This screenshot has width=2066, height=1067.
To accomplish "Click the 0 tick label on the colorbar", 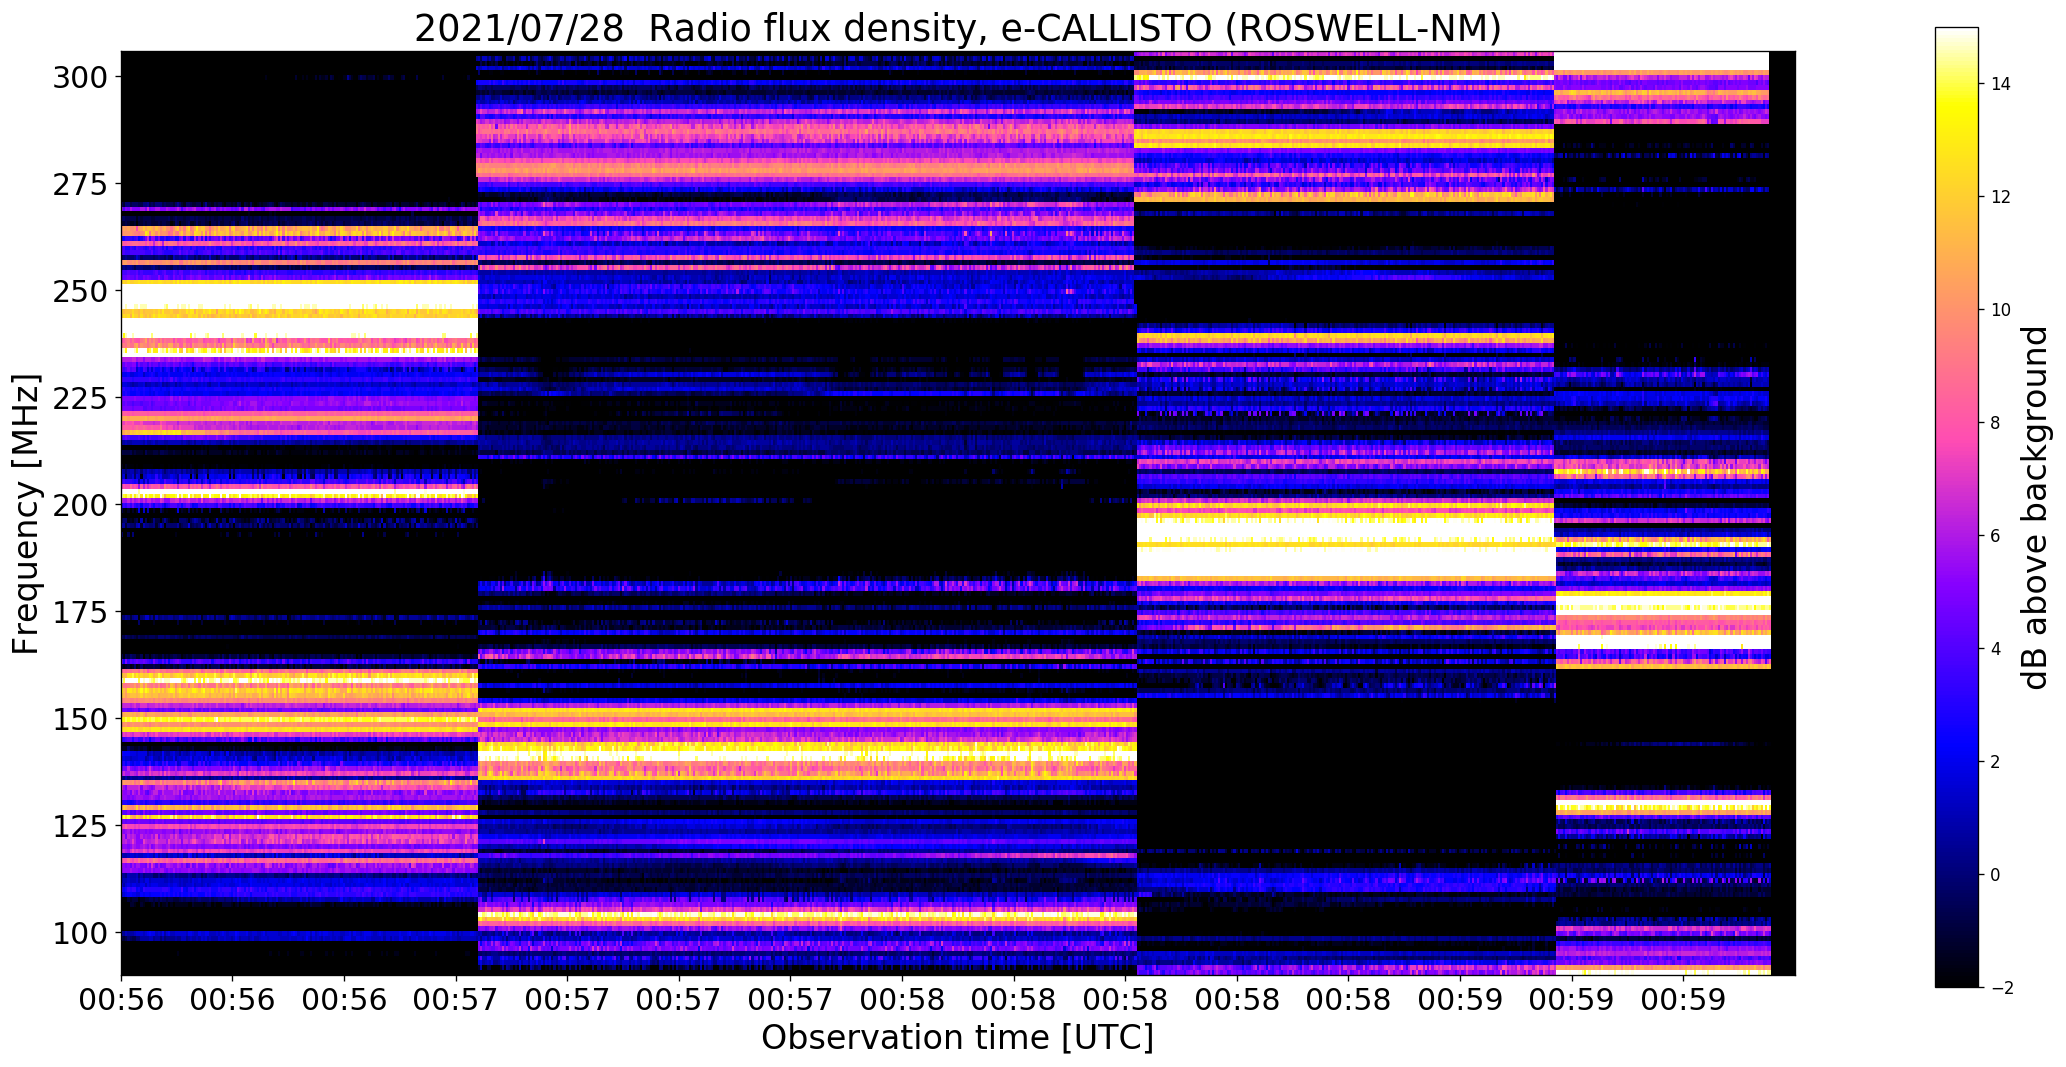I will pyautogui.click(x=1996, y=875).
